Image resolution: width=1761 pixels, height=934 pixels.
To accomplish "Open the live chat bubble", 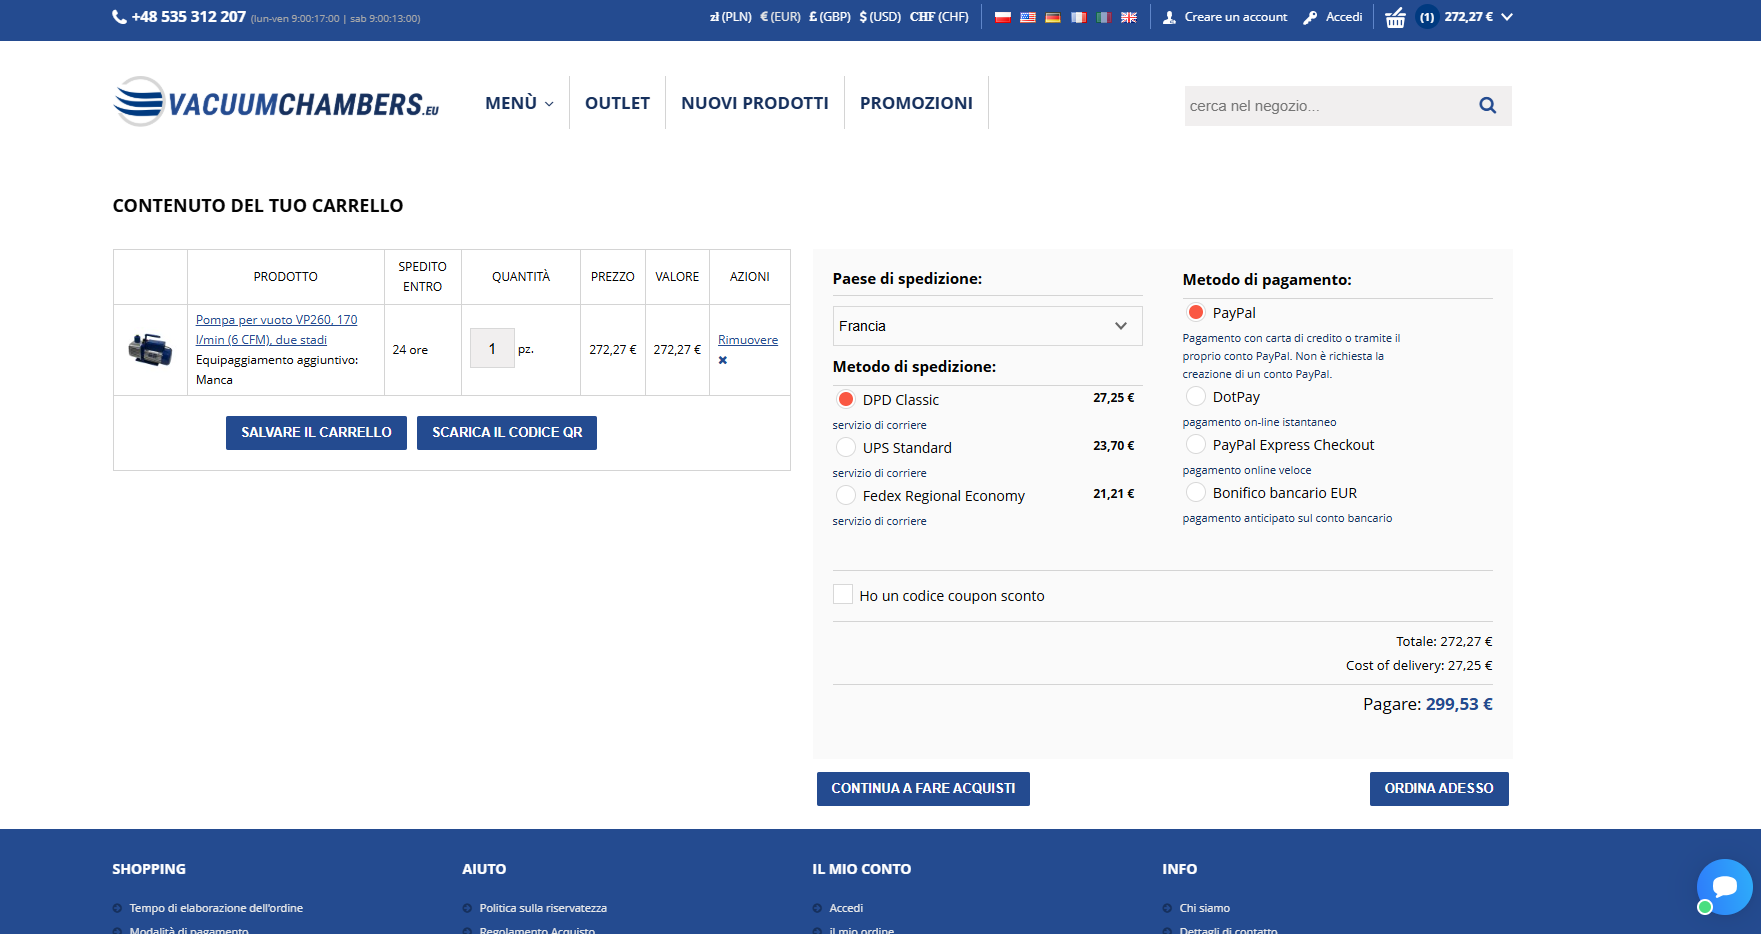I will [1724, 886].
